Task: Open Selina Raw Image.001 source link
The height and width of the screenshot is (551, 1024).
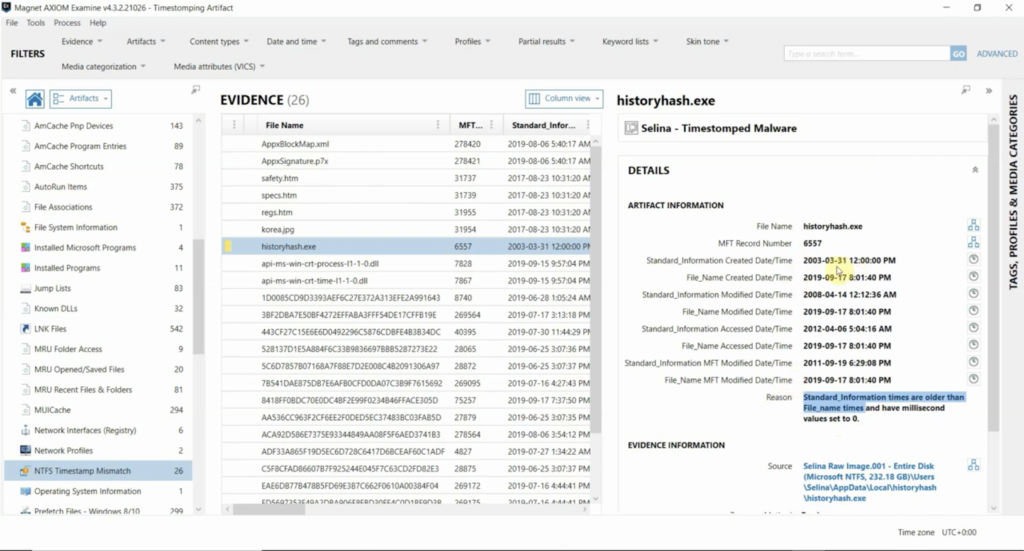Action: pyautogui.click(x=870, y=482)
